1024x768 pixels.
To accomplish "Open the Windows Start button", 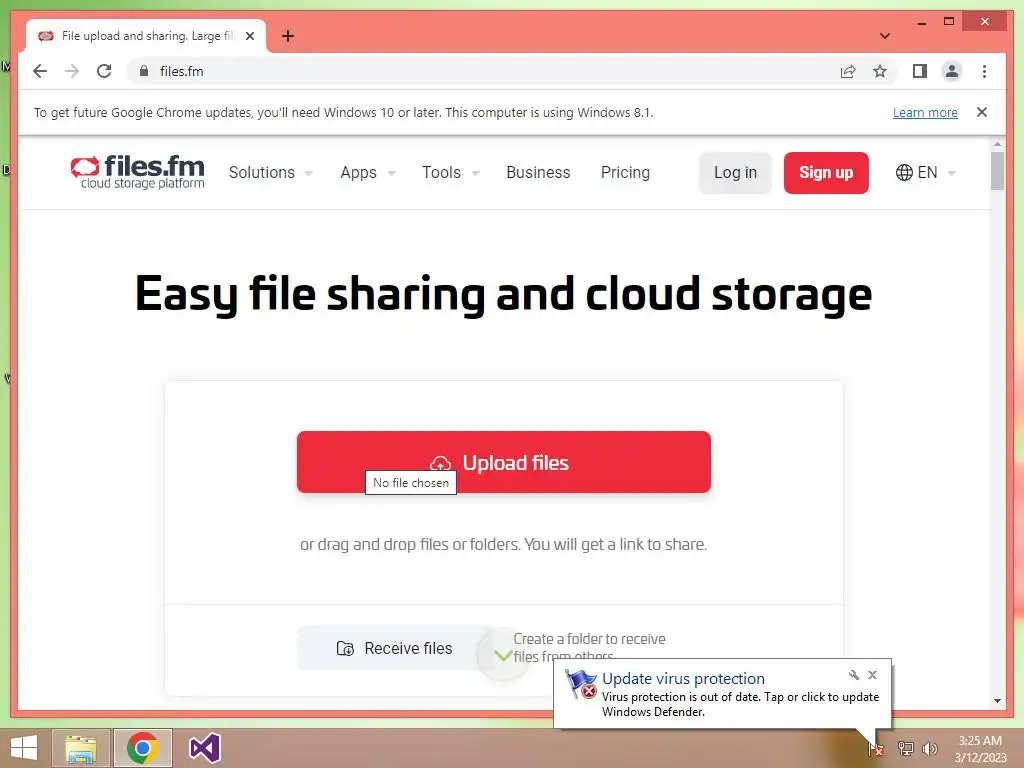I will [x=24, y=748].
